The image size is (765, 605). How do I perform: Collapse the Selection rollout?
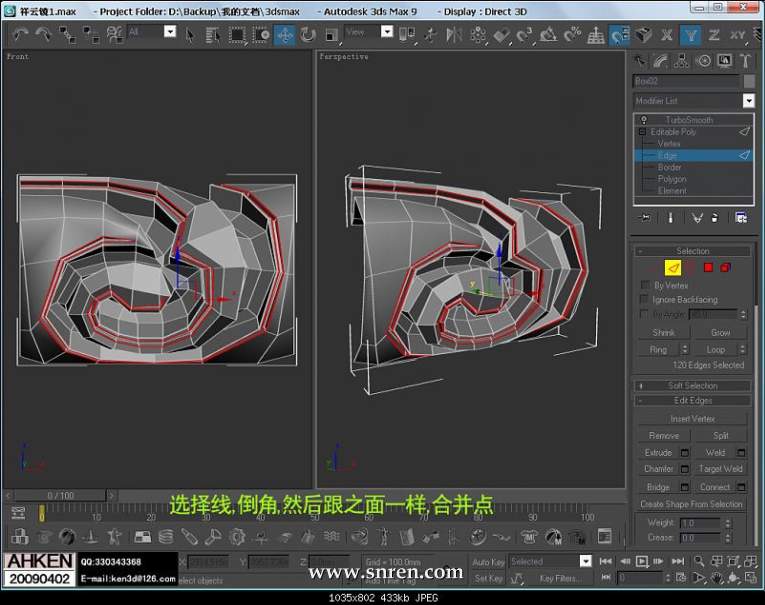692,251
